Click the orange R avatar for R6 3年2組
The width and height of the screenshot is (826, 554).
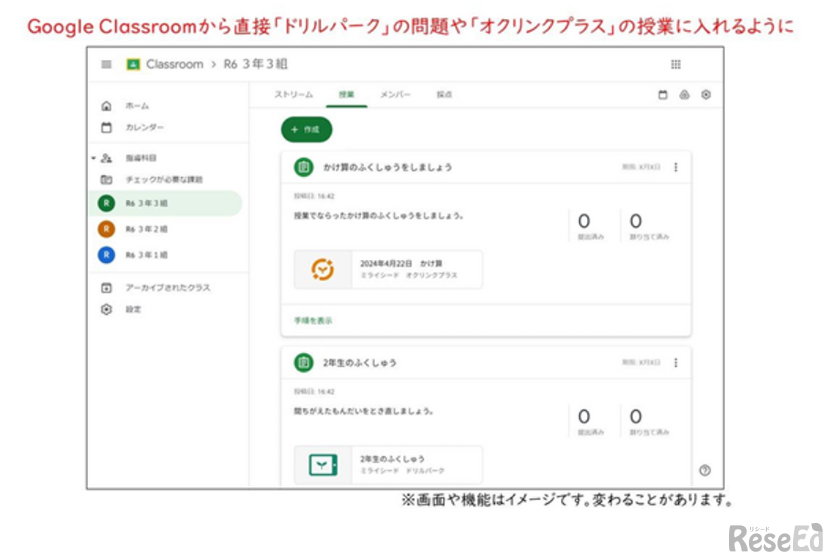pos(106,229)
